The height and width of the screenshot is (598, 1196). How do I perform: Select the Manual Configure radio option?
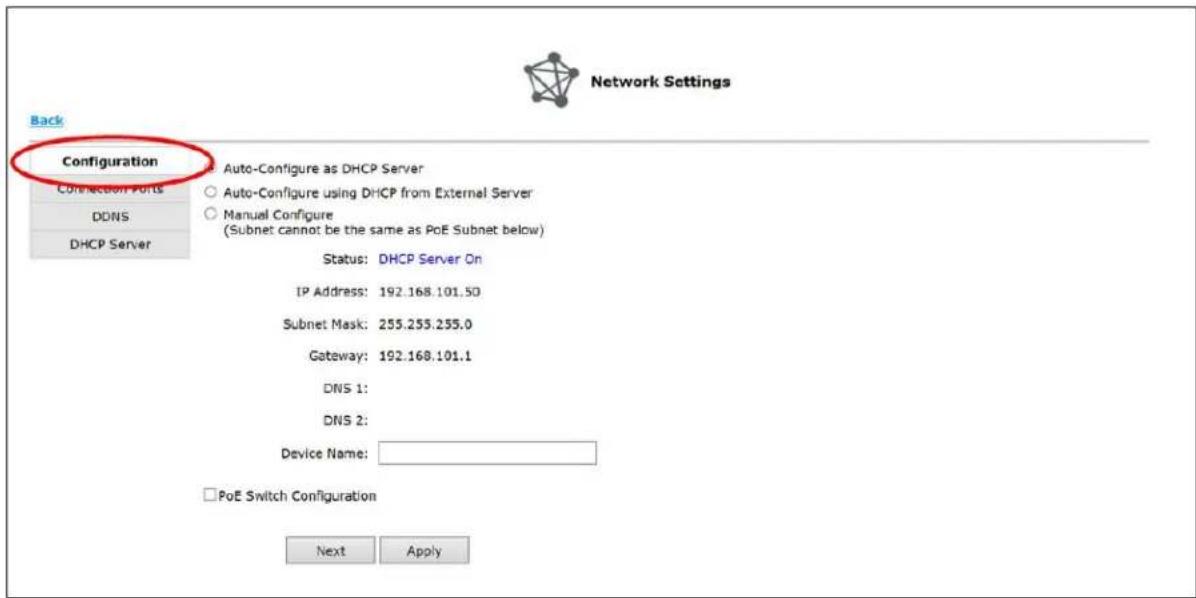(211, 216)
